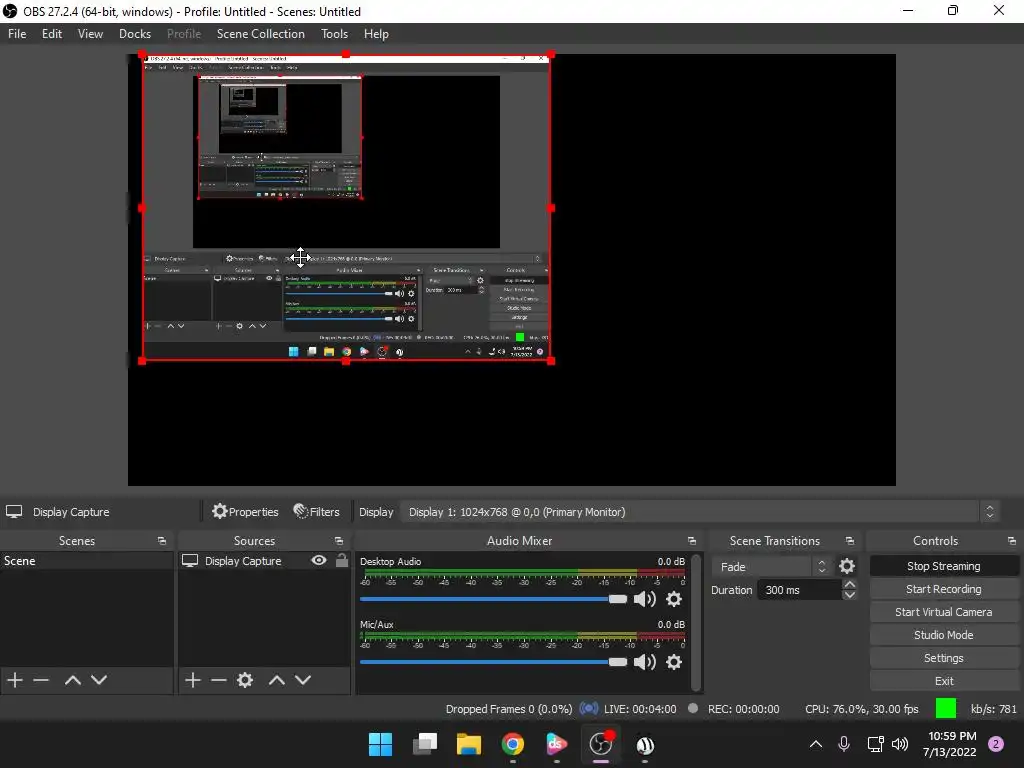Launch File Explorer from taskbar
Viewport: 1024px width, 768px height.
[469, 744]
